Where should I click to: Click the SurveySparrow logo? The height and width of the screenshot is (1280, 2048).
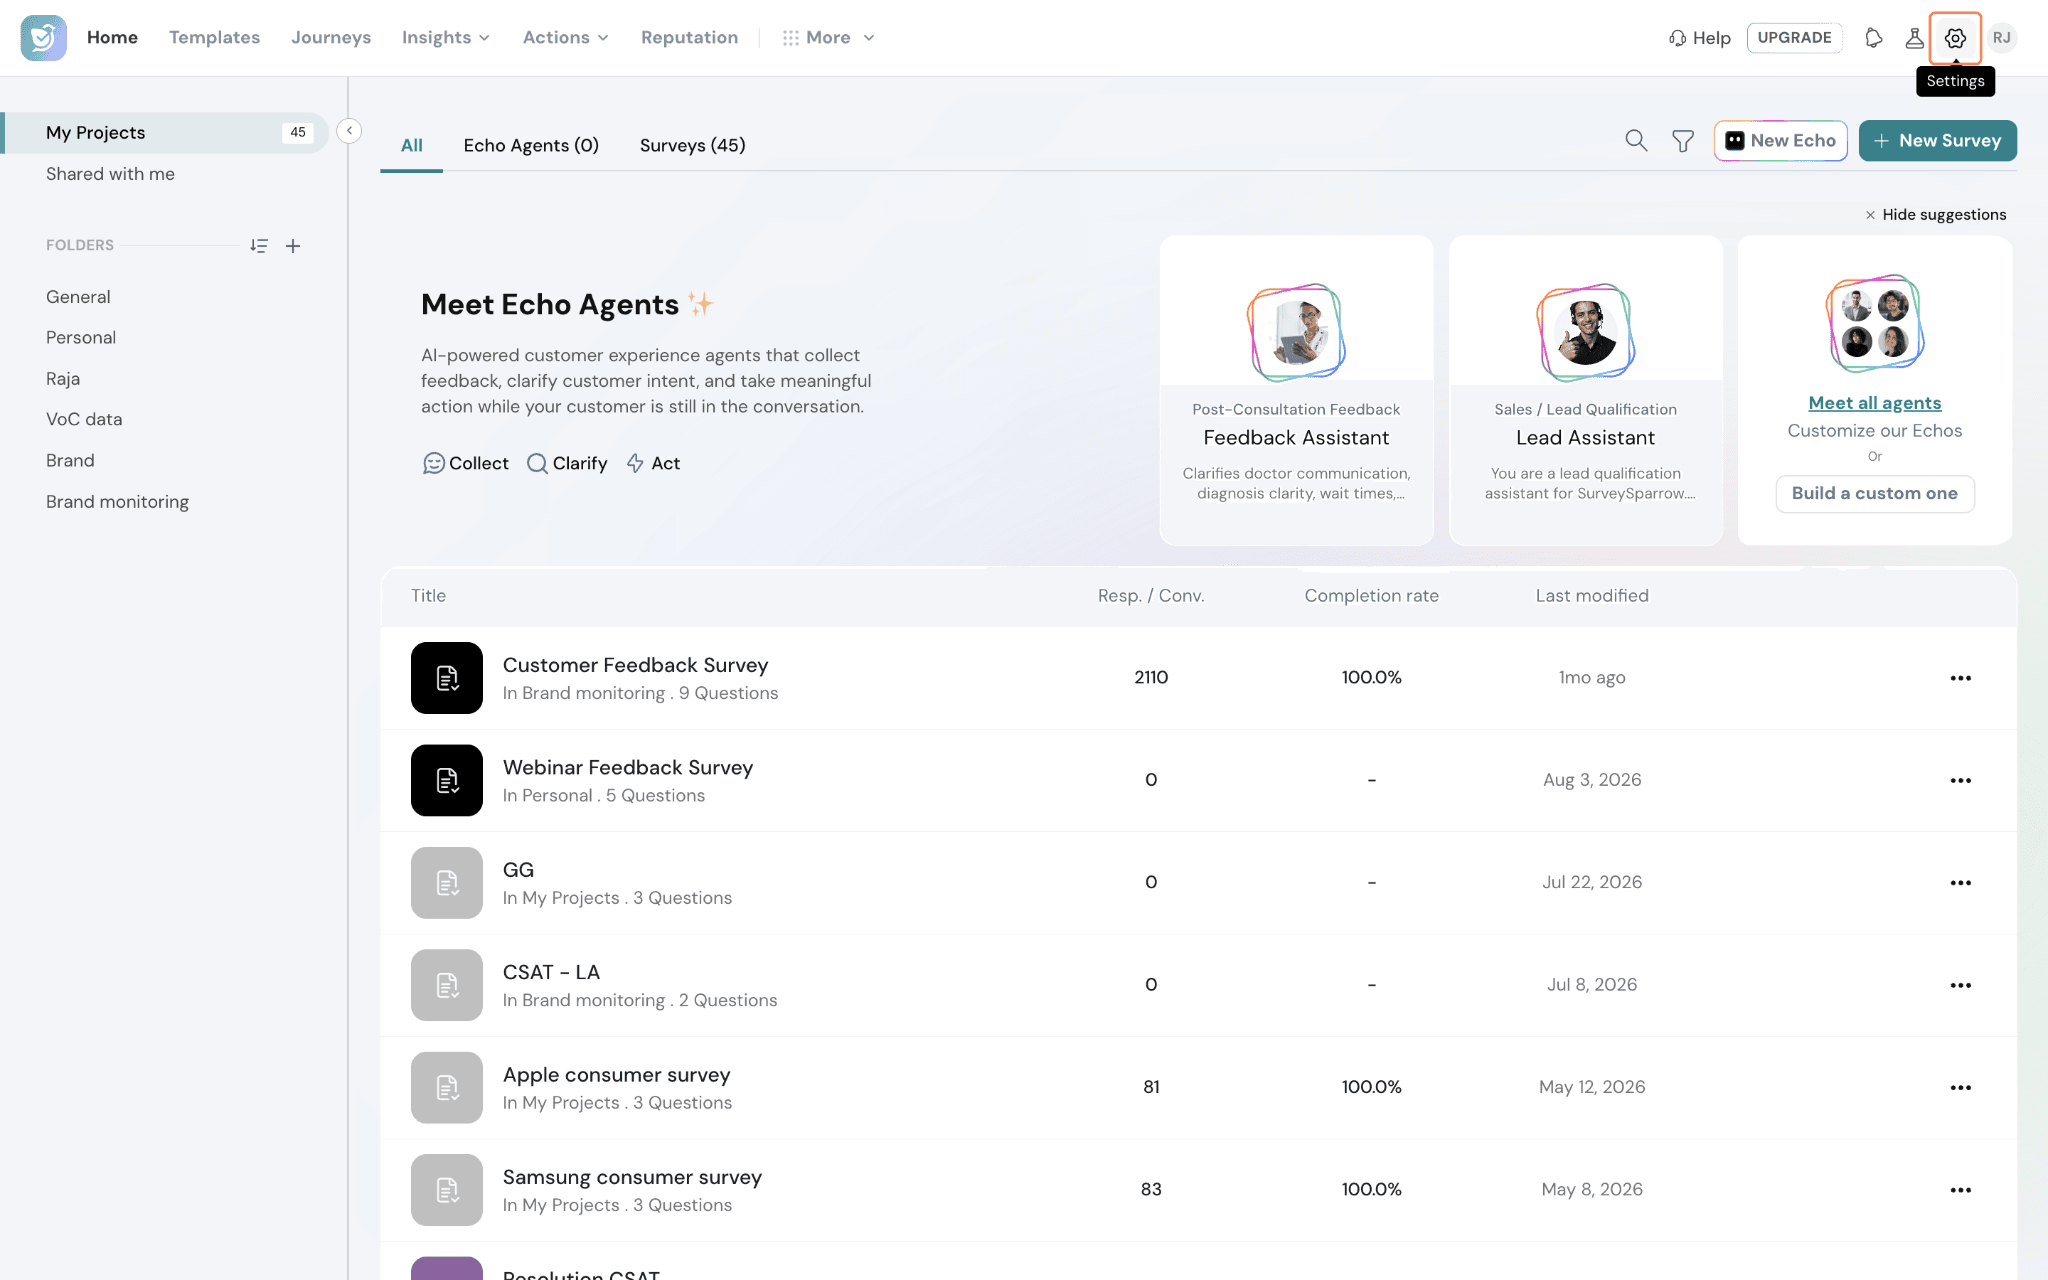click(x=44, y=38)
